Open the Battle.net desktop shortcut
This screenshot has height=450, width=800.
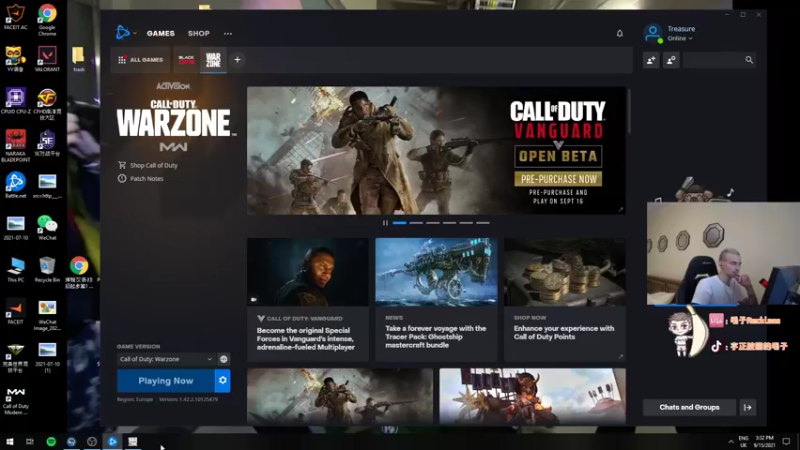[x=15, y=185]
